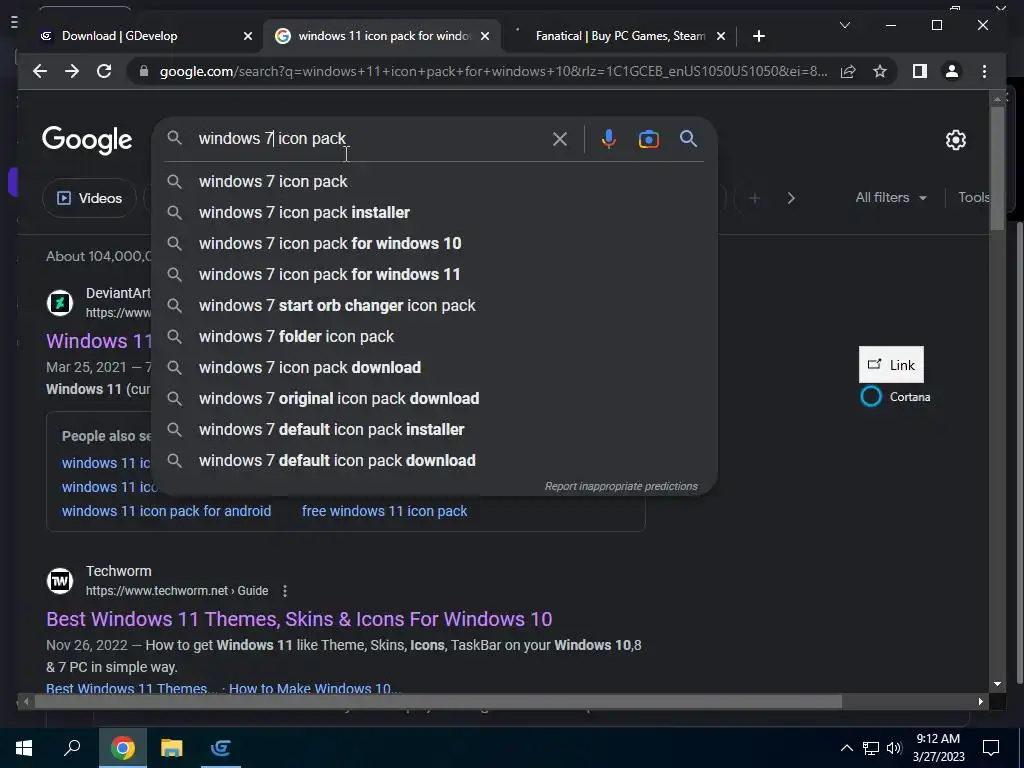Open taskbar search magnifier
Image resolution: width=1024 pixels, height=768 pixels.
72,748
